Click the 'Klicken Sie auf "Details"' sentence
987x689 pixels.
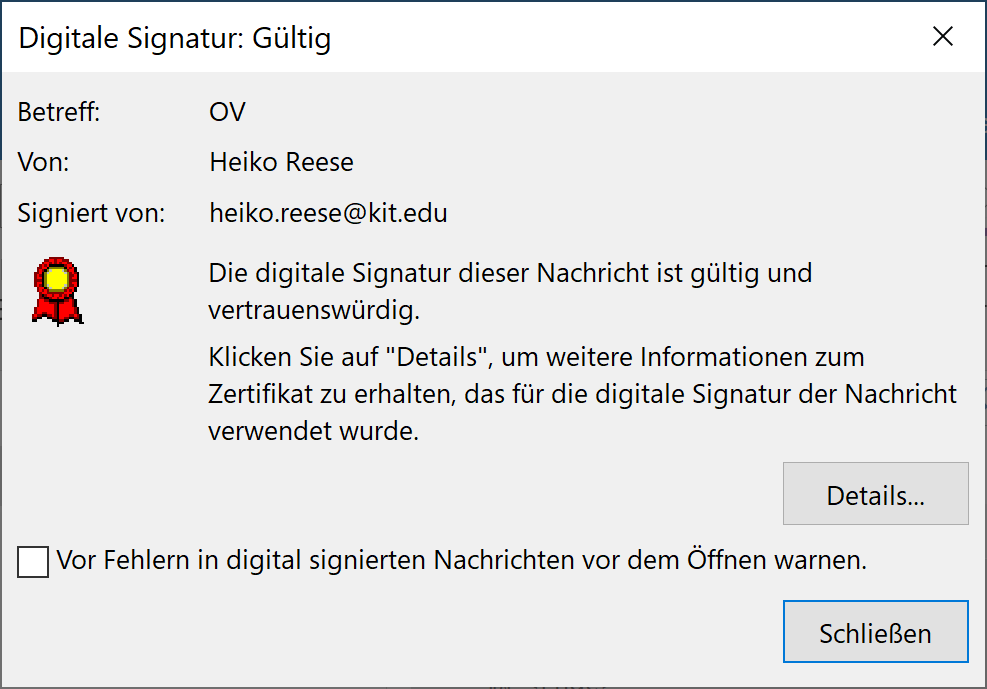coord(536,357)
